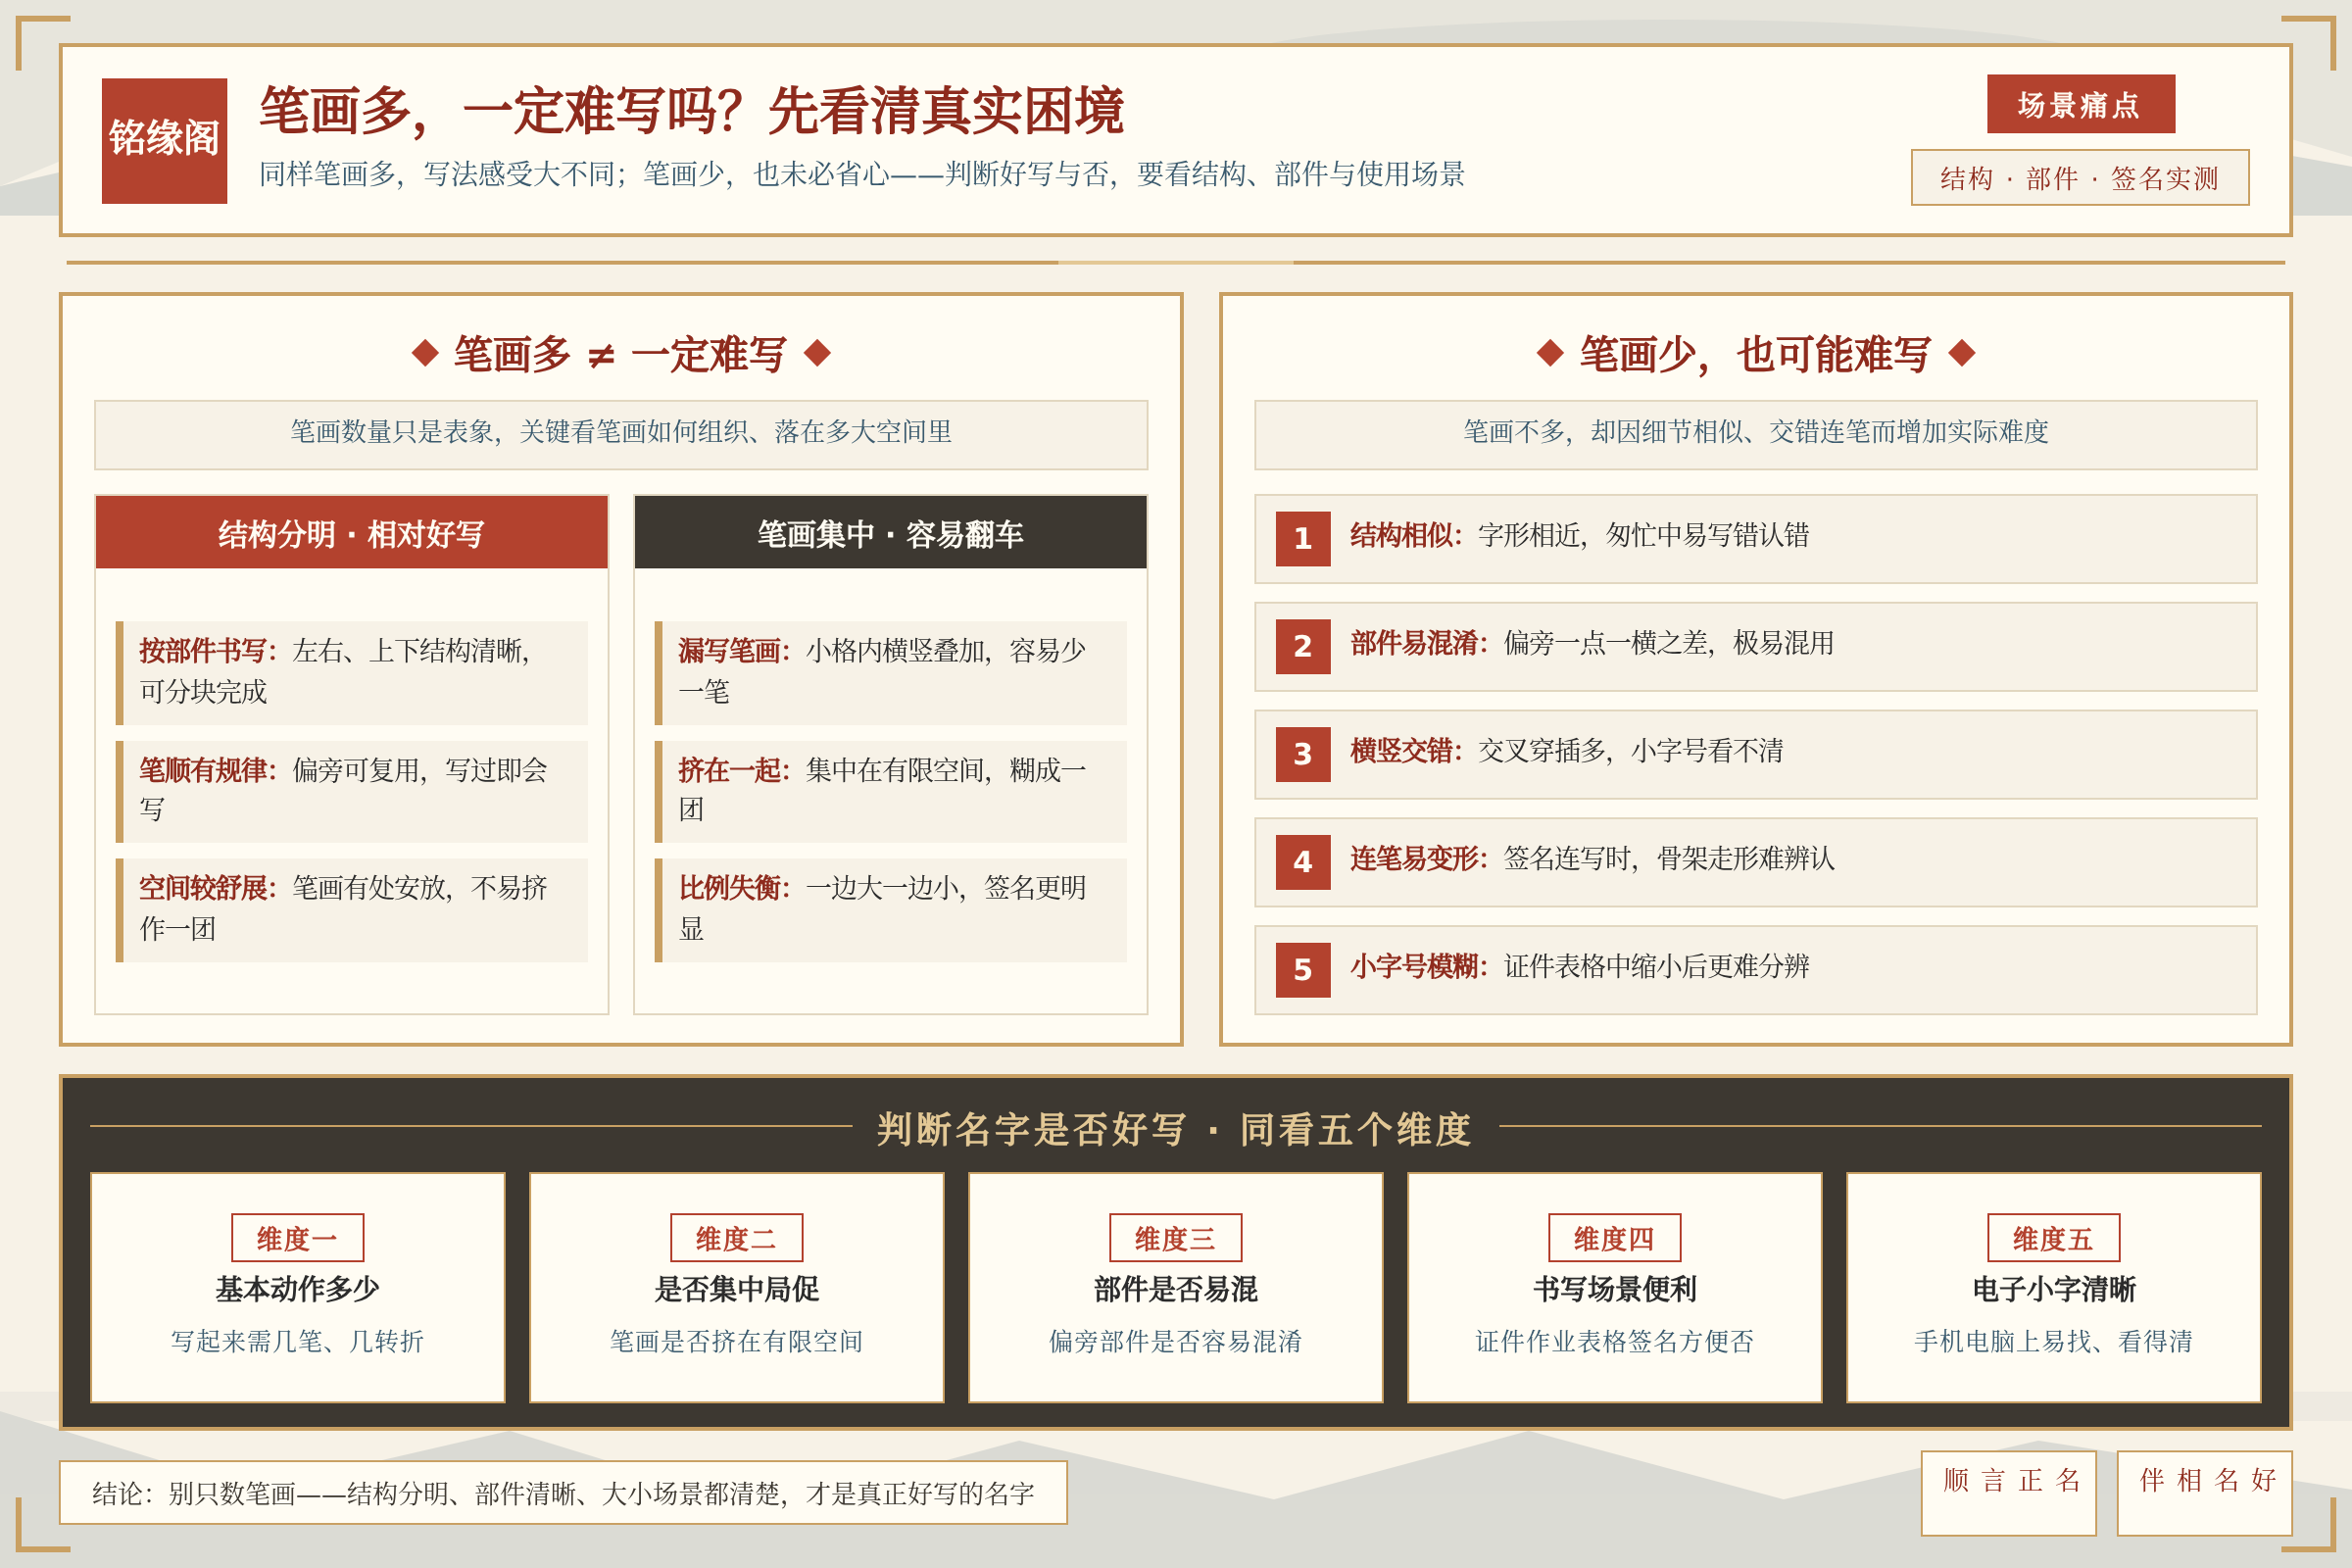Click the 场景痛点 red badge
The width and height of the screenshot is (2352, 1568).
(2080, 104)
